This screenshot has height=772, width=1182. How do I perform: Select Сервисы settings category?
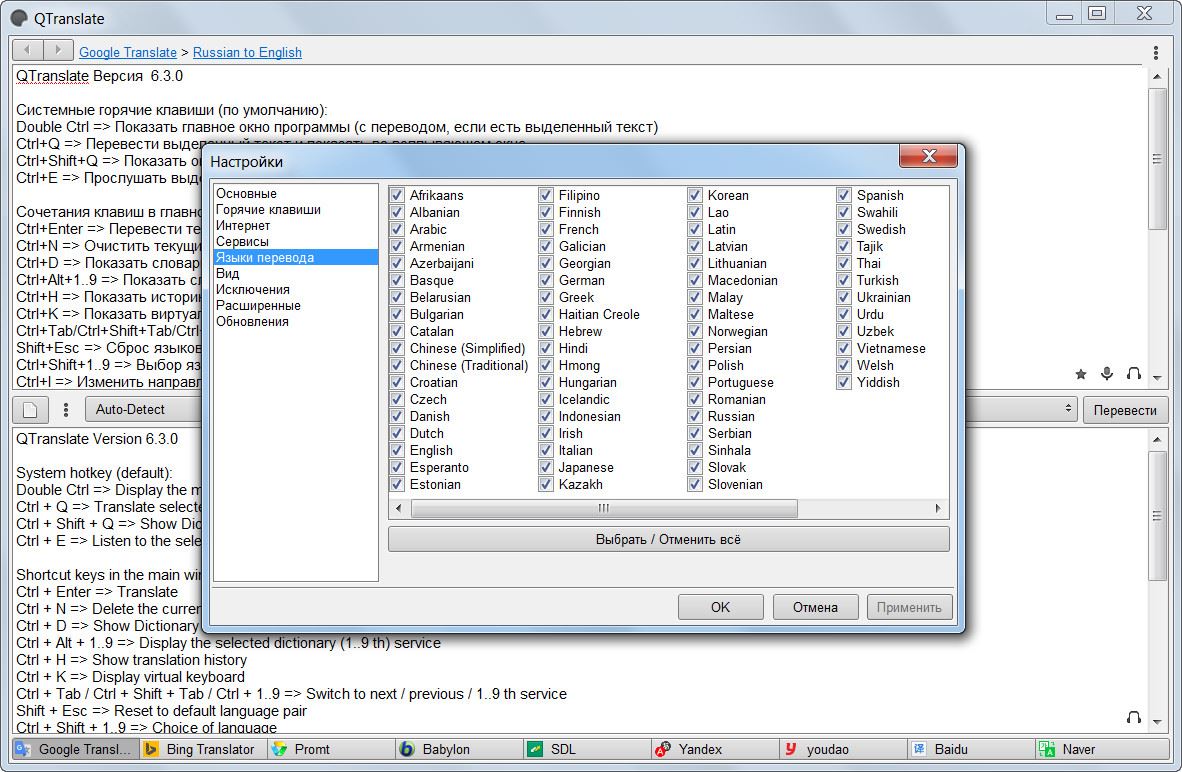tap(296, 241)
